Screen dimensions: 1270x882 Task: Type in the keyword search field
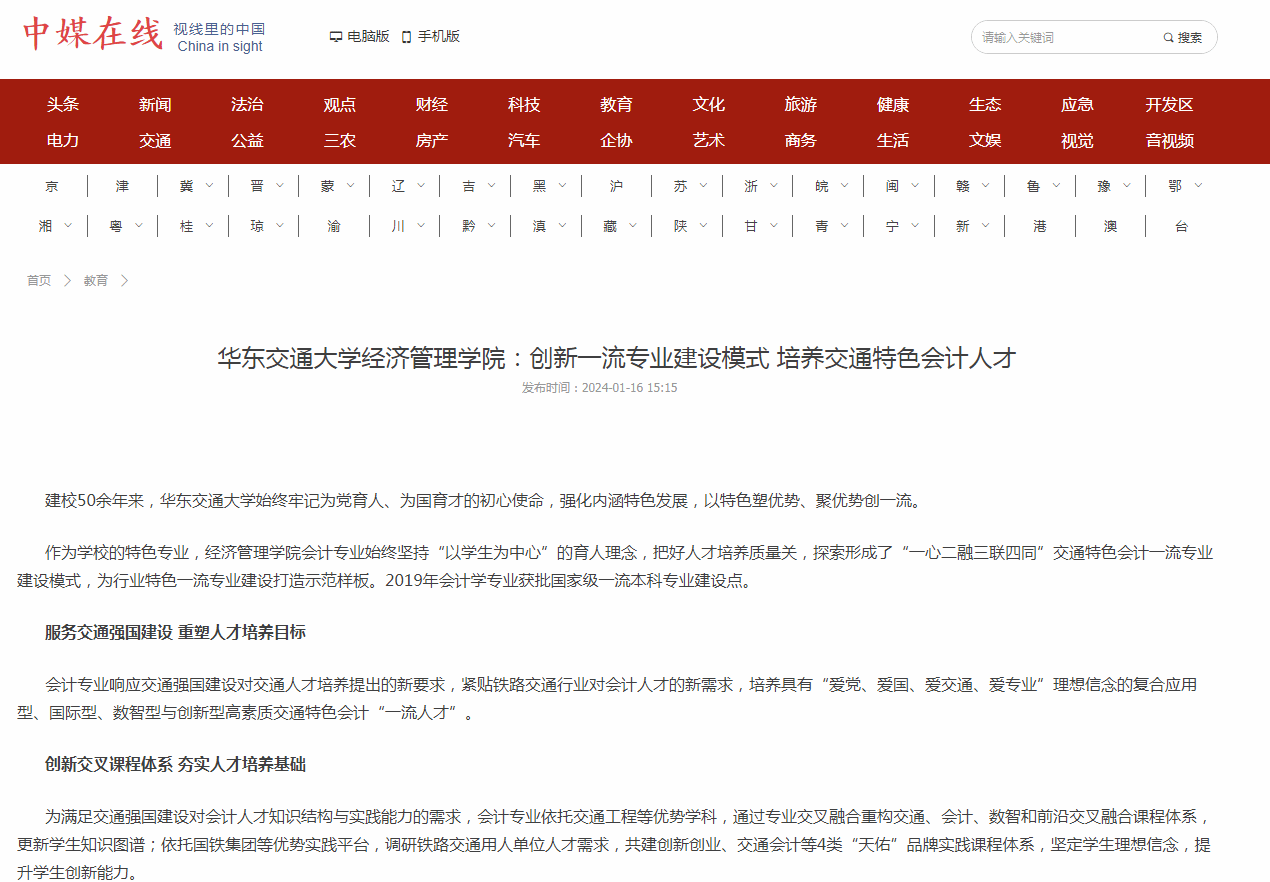click(x=1065, y=38)
